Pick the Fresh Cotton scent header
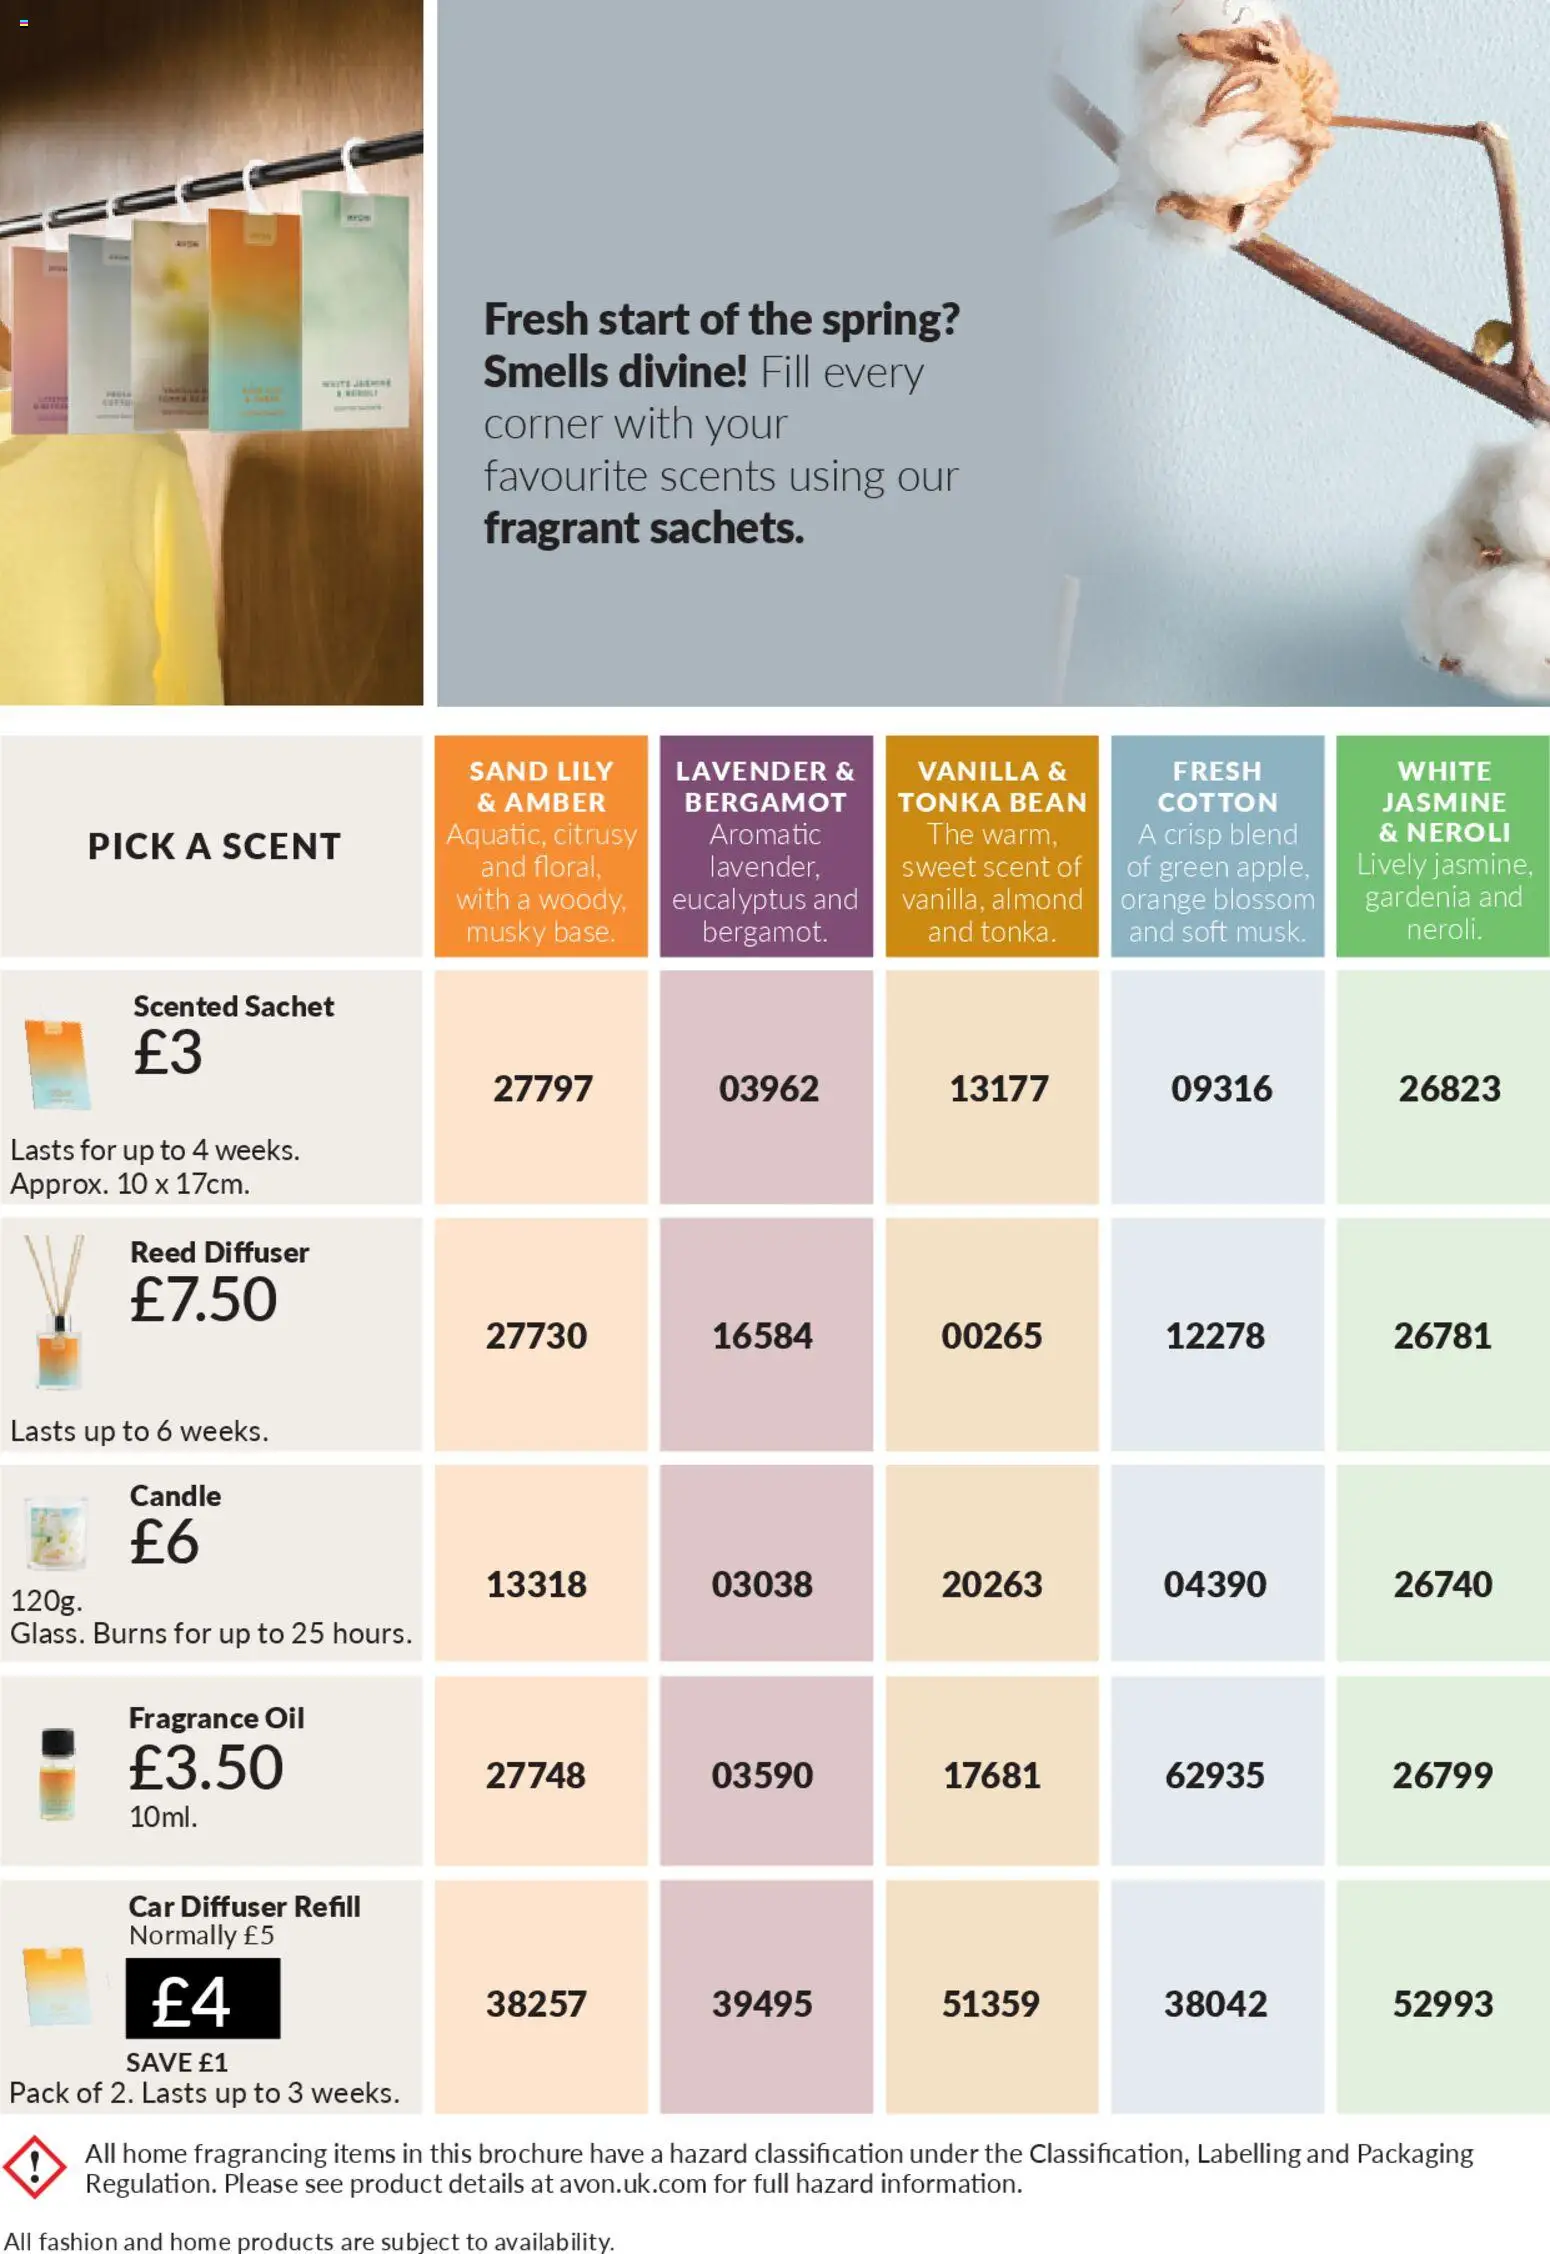Screen dimensions: 1550x2254 point(1217,848)
